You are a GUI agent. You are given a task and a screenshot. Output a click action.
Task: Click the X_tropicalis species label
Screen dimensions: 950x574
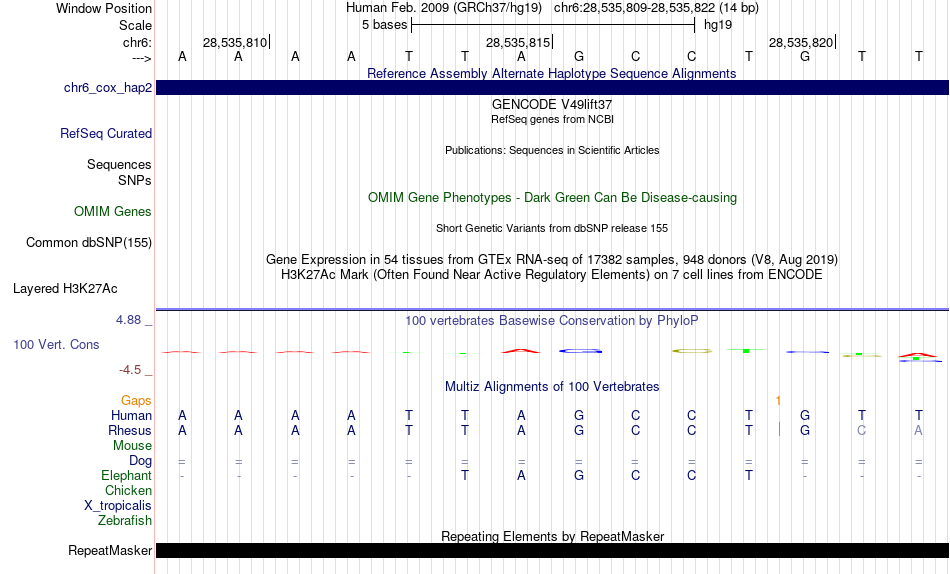coord(118,506)
